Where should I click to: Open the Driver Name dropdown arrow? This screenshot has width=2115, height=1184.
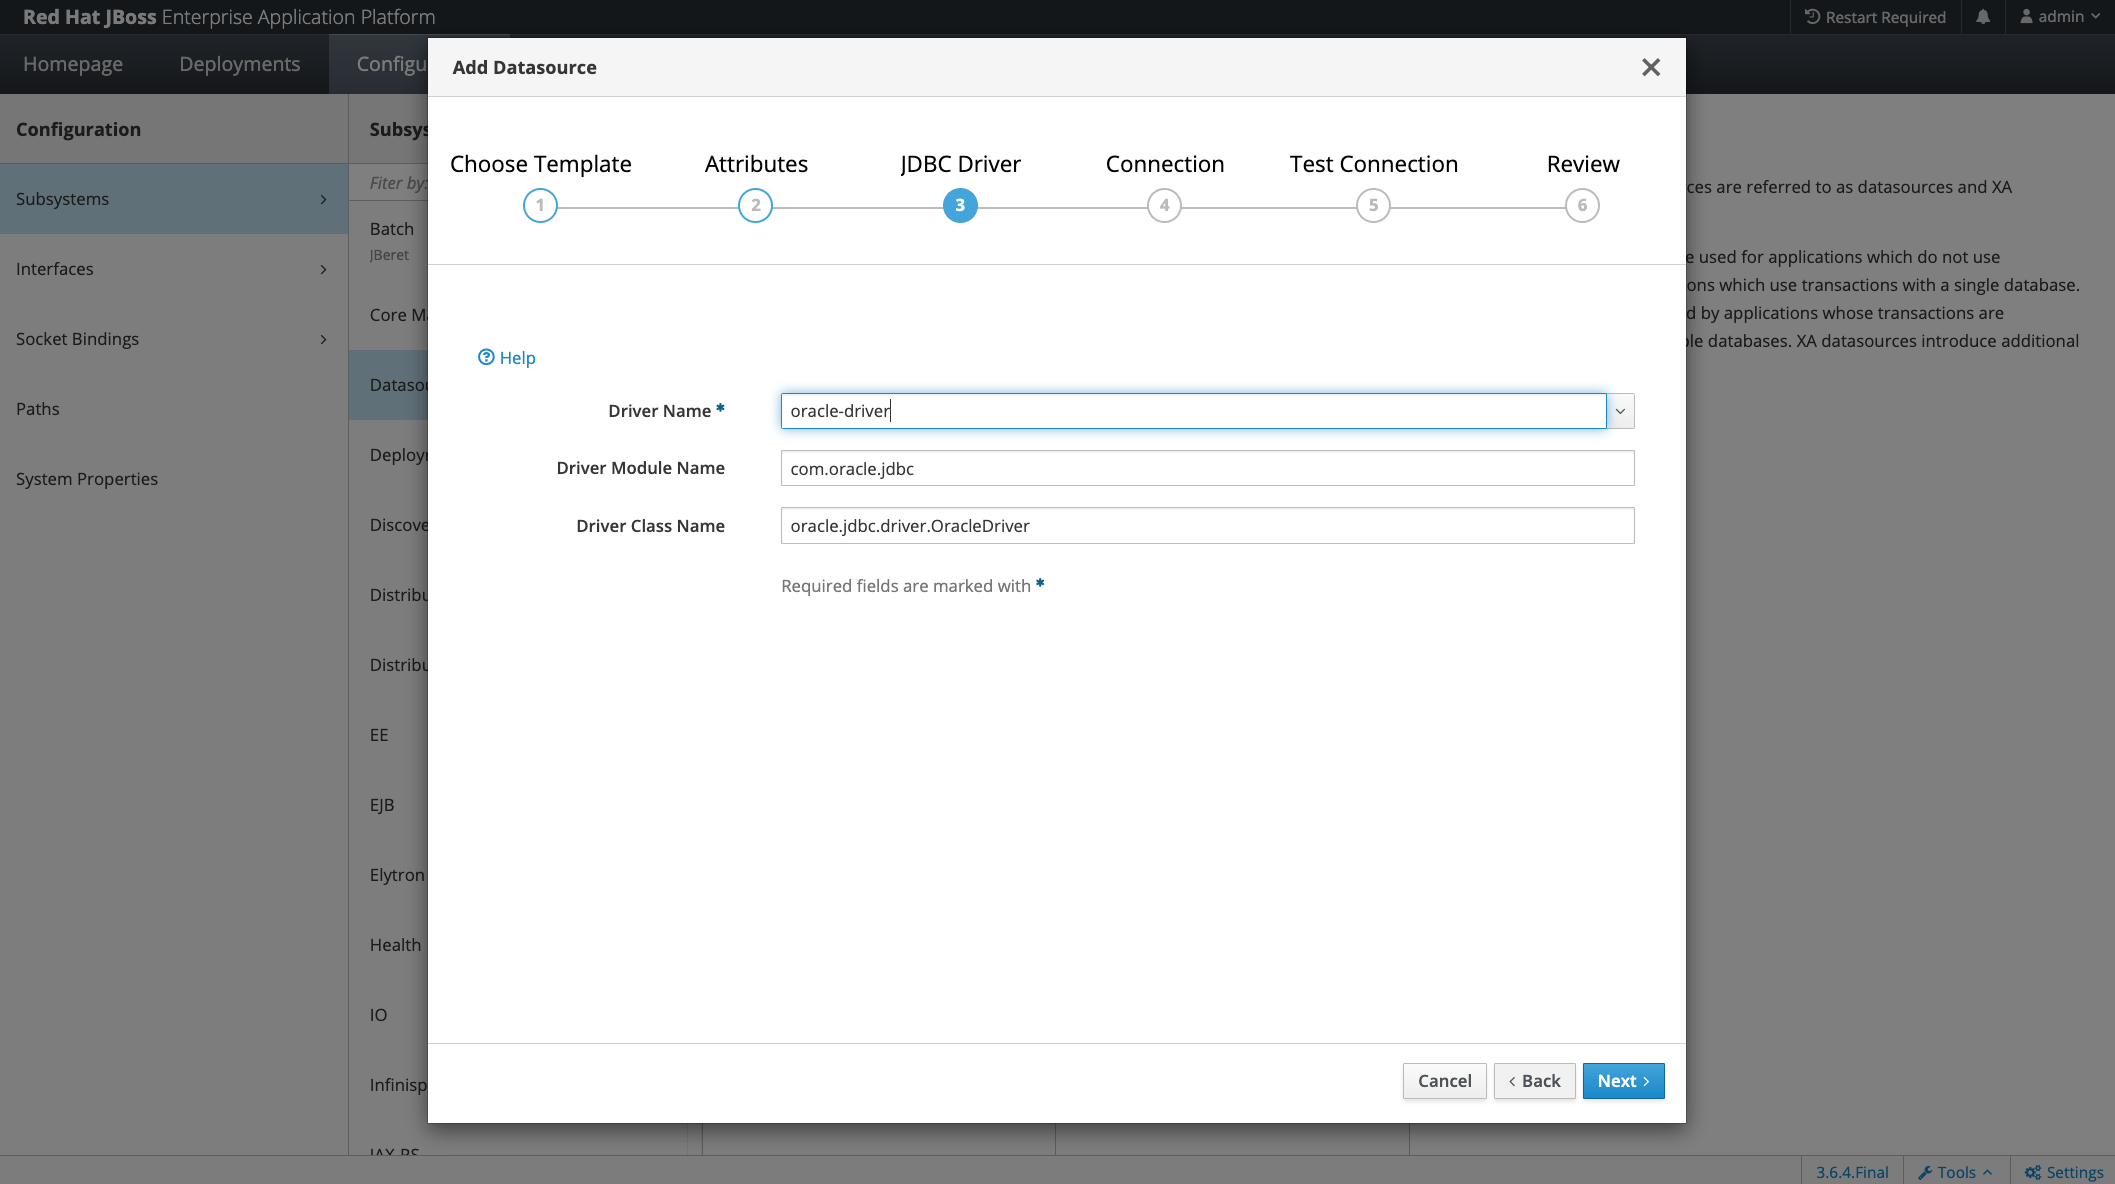[x=1620, y=411]
